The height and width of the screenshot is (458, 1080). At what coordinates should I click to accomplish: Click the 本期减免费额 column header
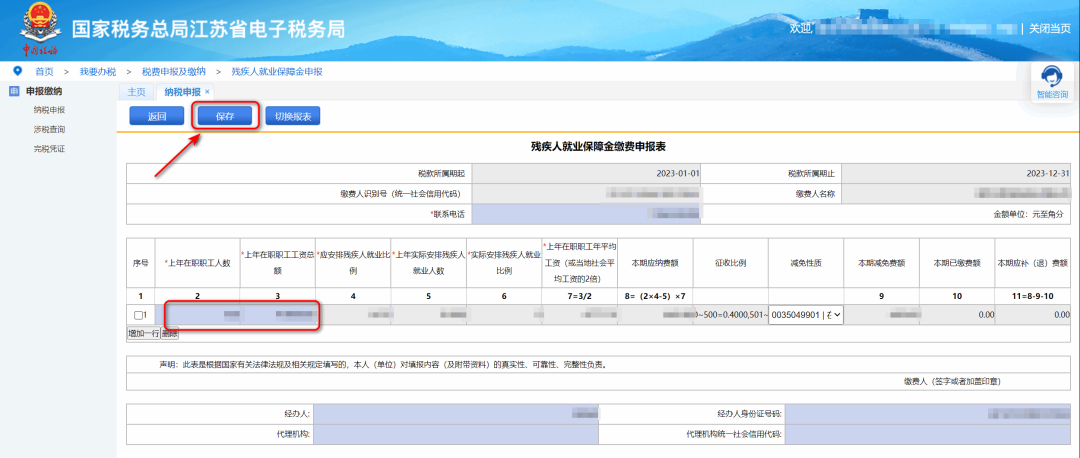(x=882, y=263)
